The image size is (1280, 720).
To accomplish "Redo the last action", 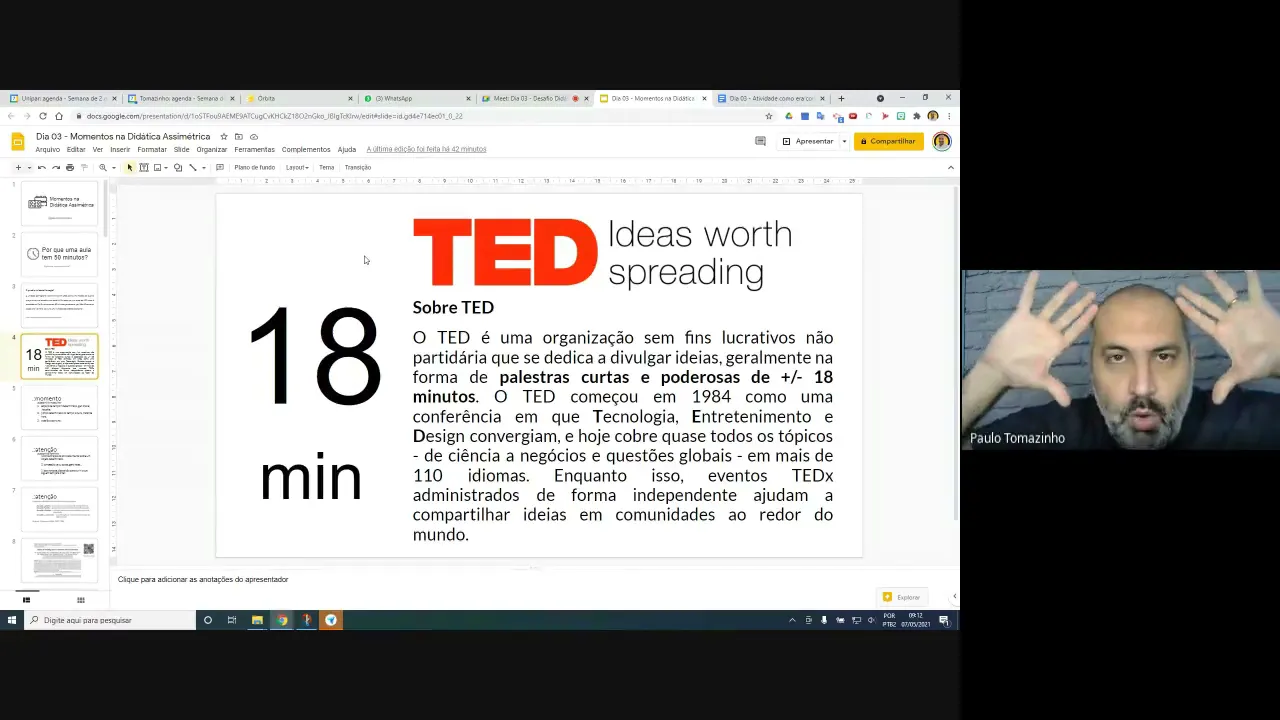I will pos(55,167).
